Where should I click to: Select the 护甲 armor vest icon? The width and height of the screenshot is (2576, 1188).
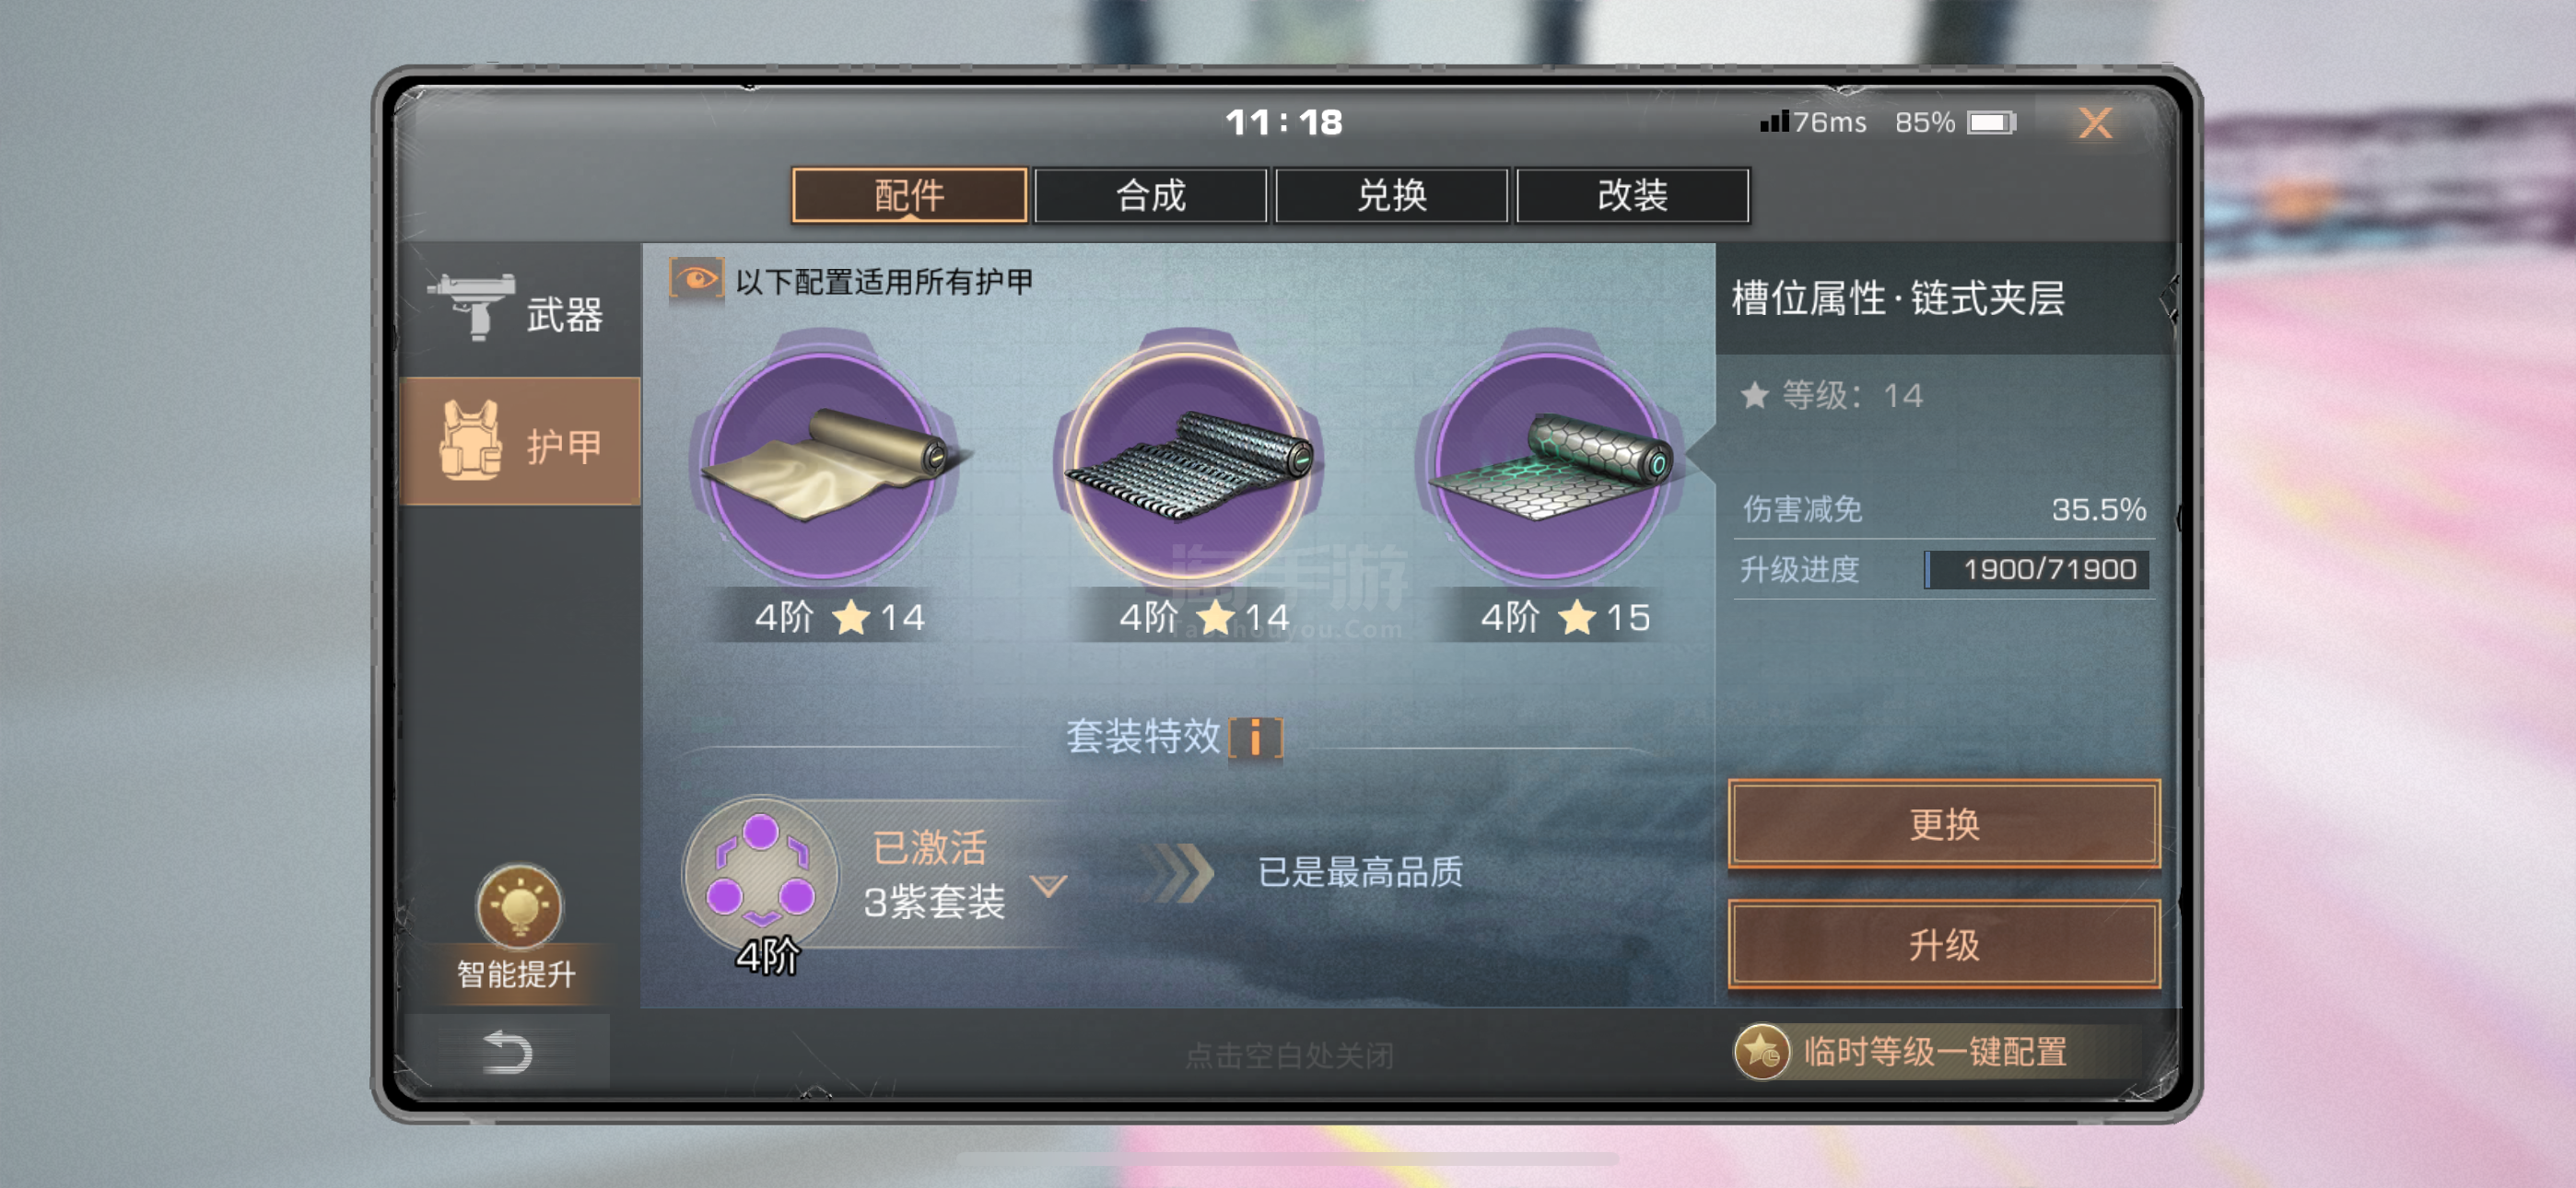pyautogui.click(x=470, y=442)
